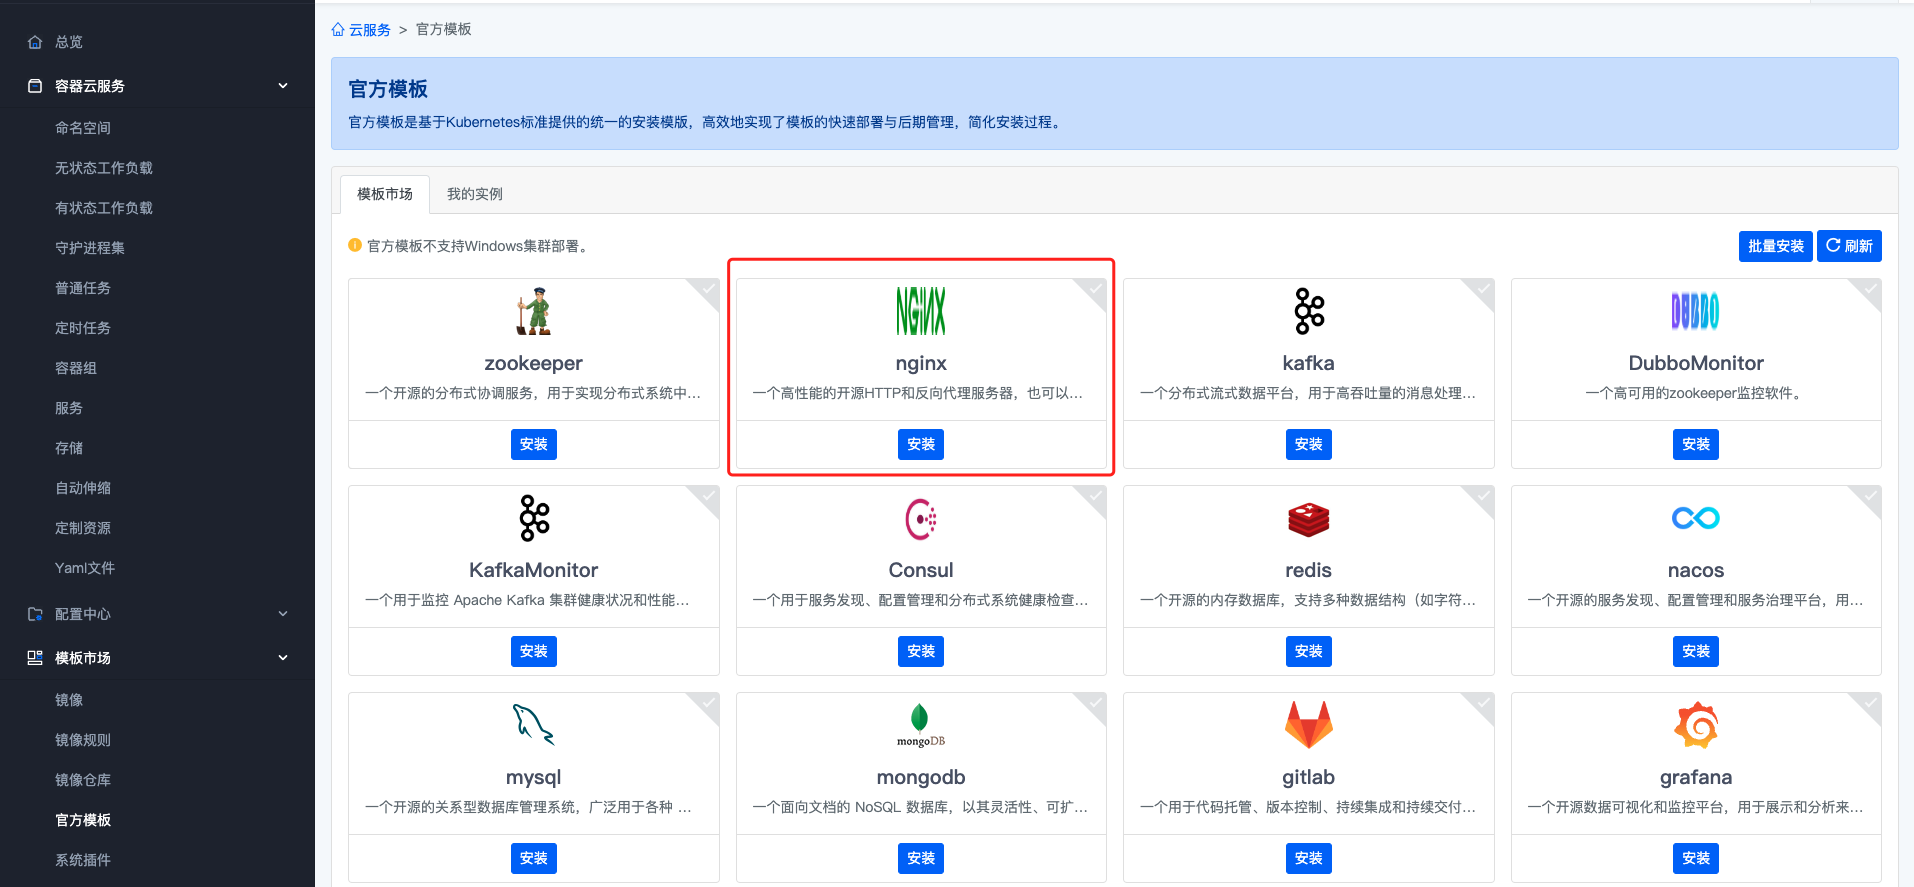Viewport: 1914px width, 887px height.
Task: Click the kafka logo icon
Action: tap(1309, 311)
